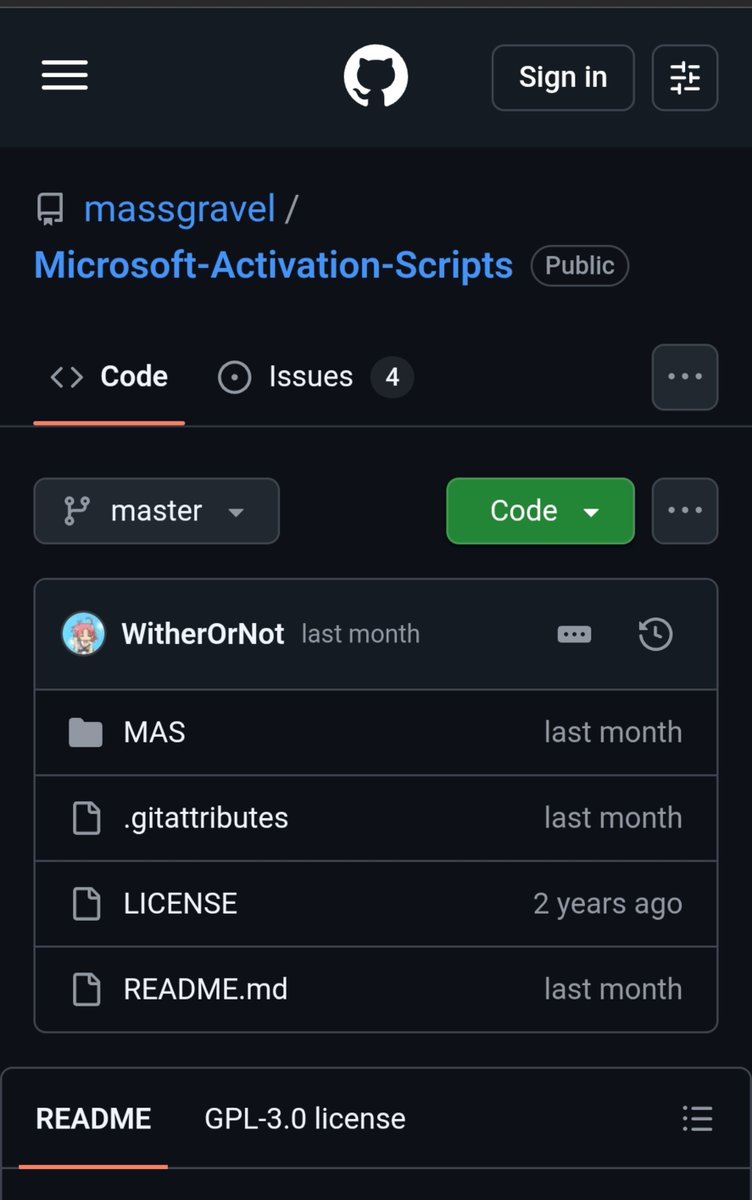752x1200 pixels.
Task: Expand the green Code download dropdown
Action: pos(540,511)
